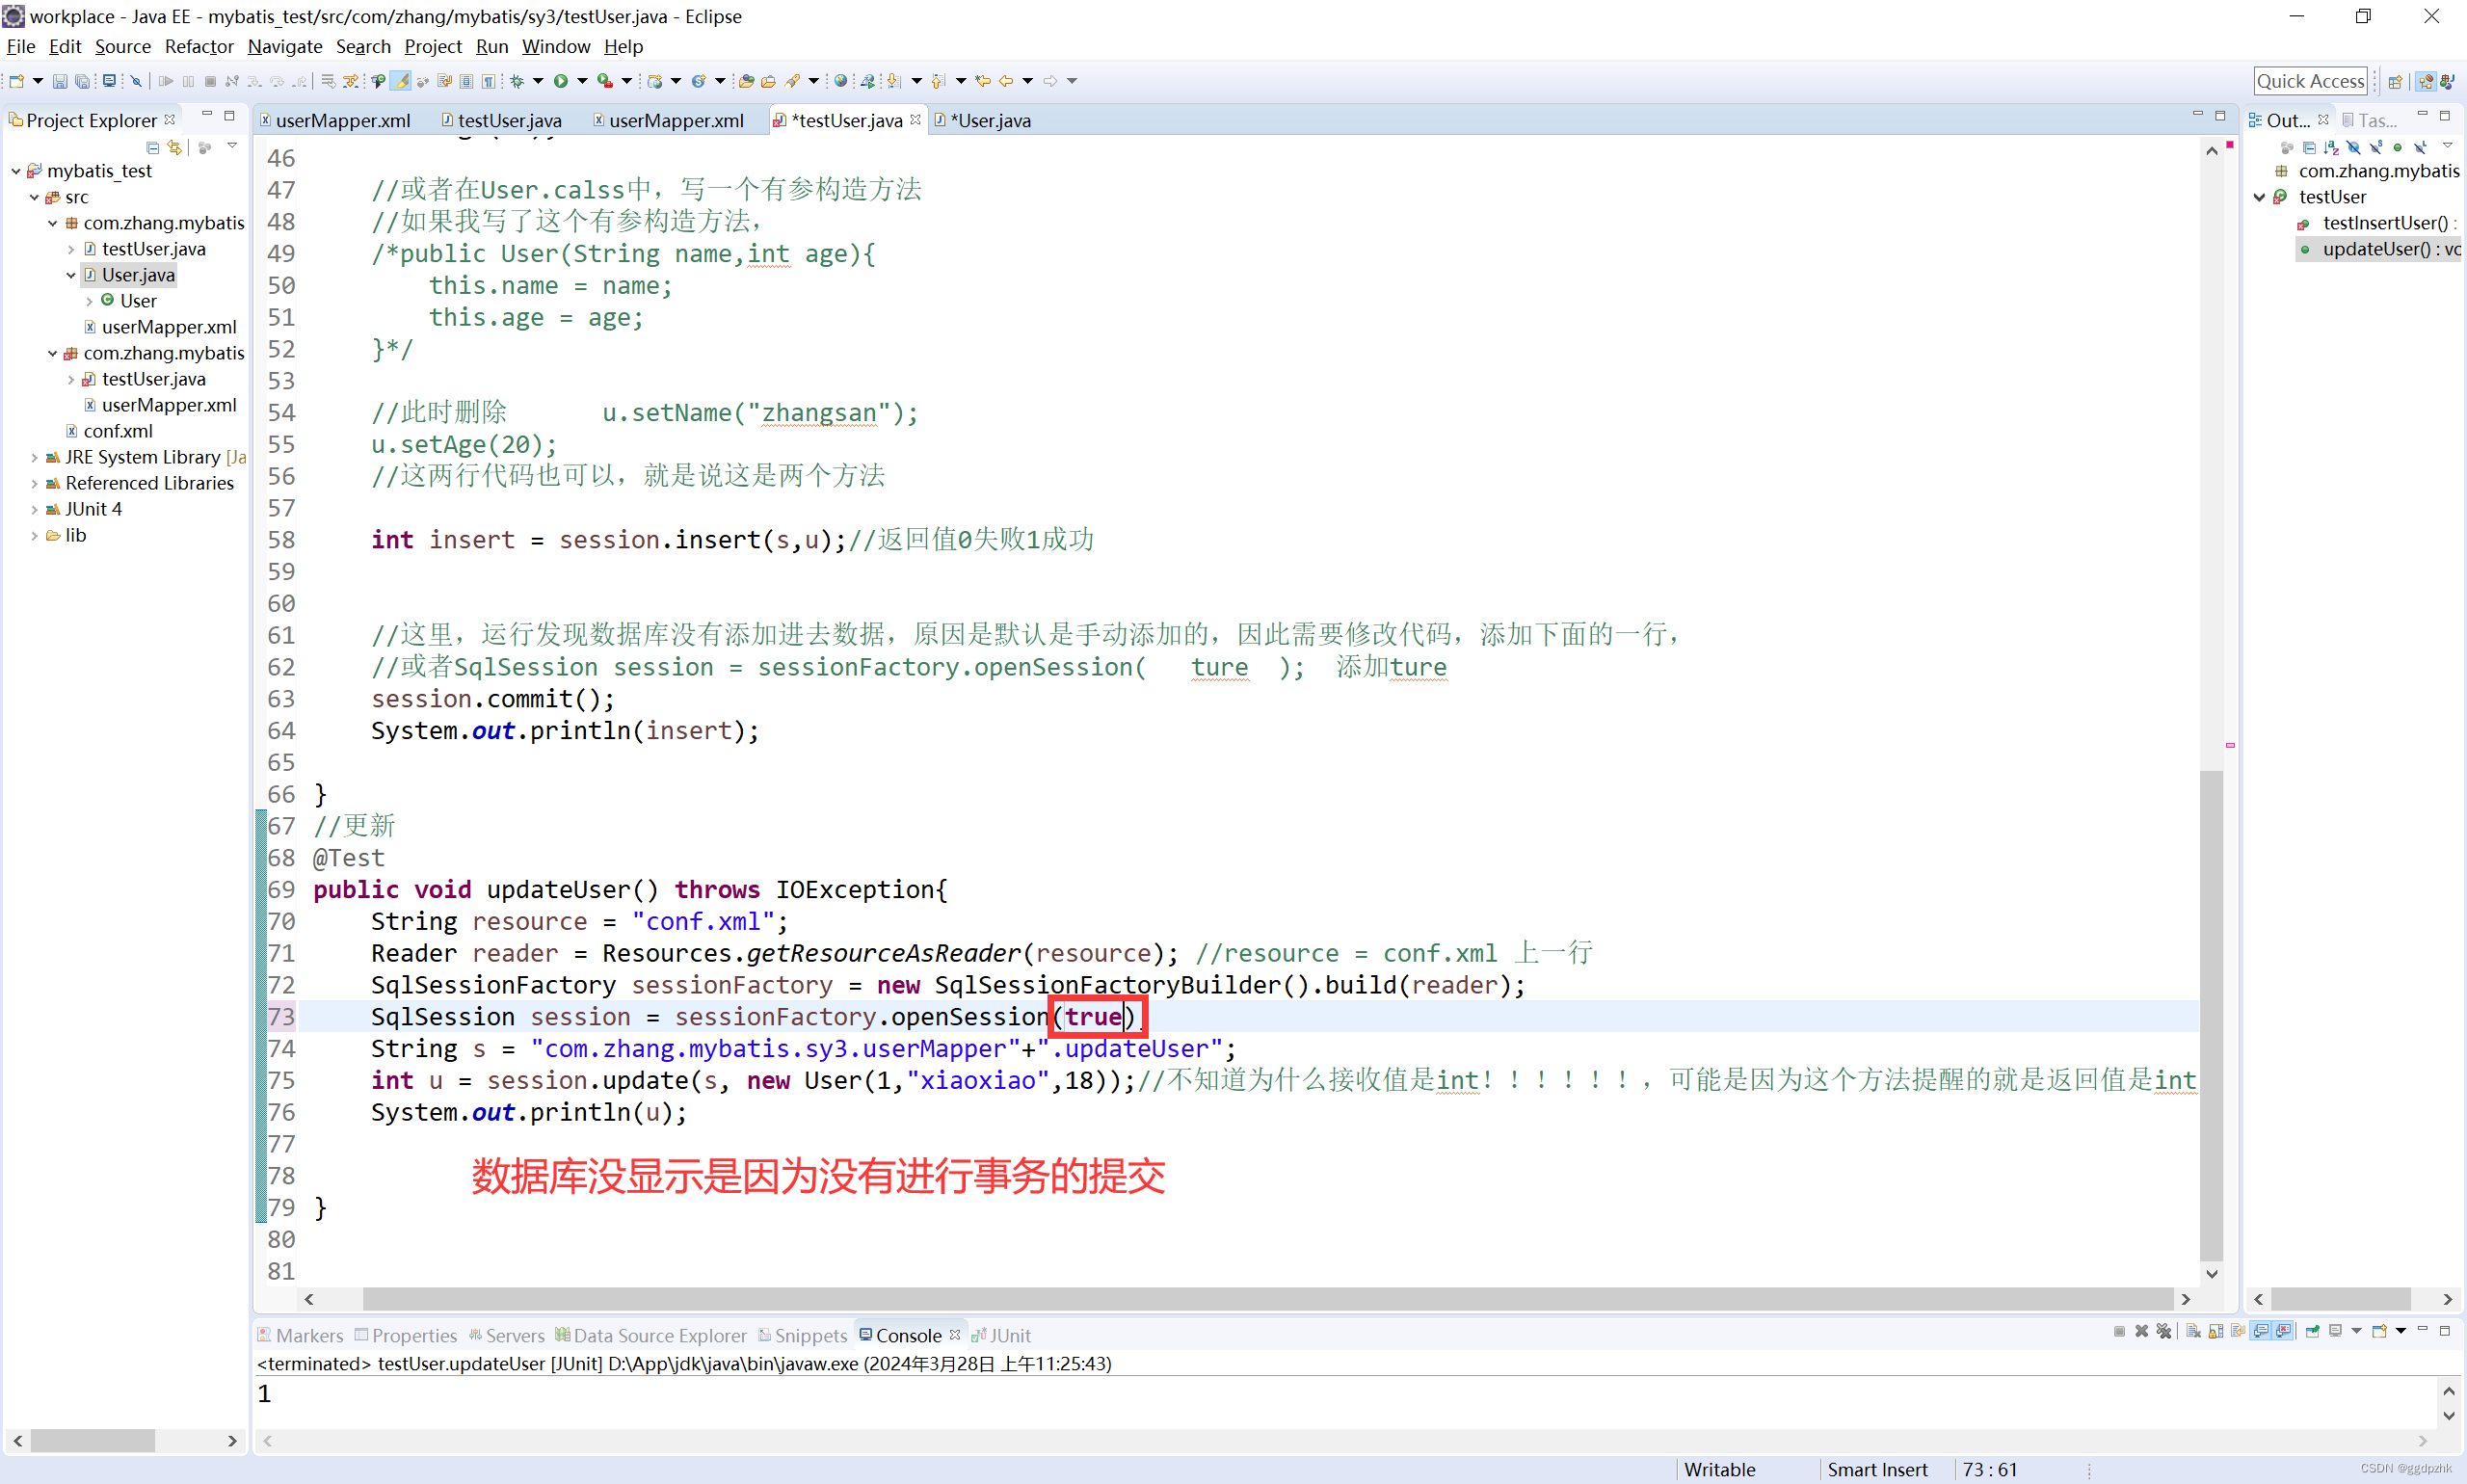Viewport: 2467px width, 1484px height.
Task: Click the Quick Access search field
Action: (2311, 81)
